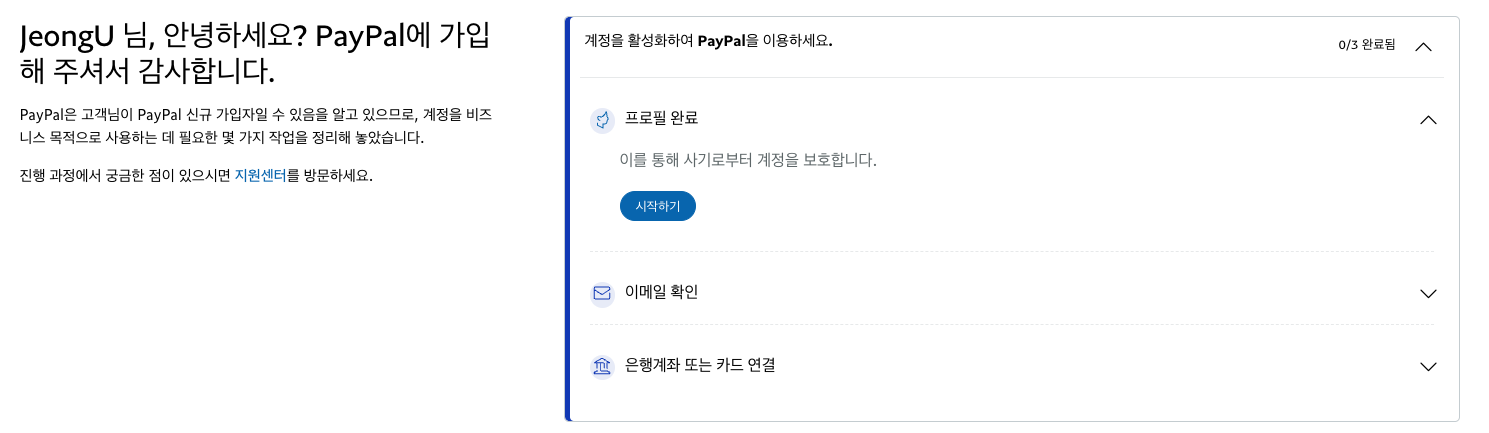This screenshot has width=1489, height=433.
Task: Click the bank building icon
Action: pos(602,366)
